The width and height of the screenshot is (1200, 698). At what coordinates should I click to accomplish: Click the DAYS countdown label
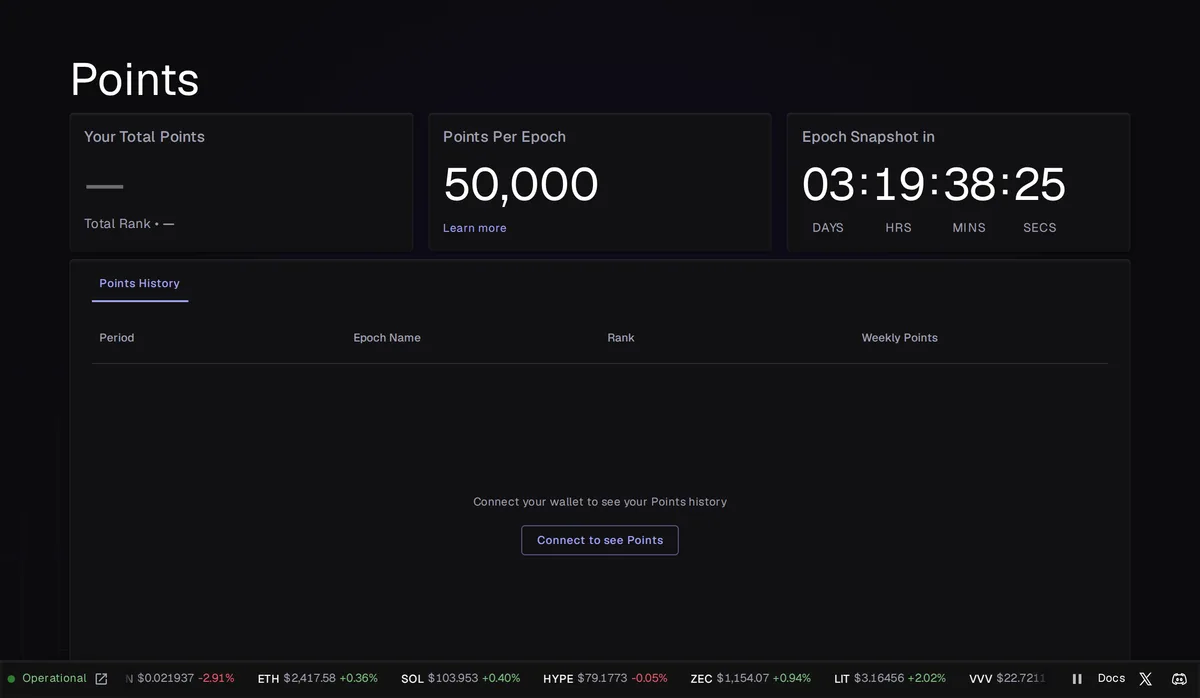click(828, 228)
